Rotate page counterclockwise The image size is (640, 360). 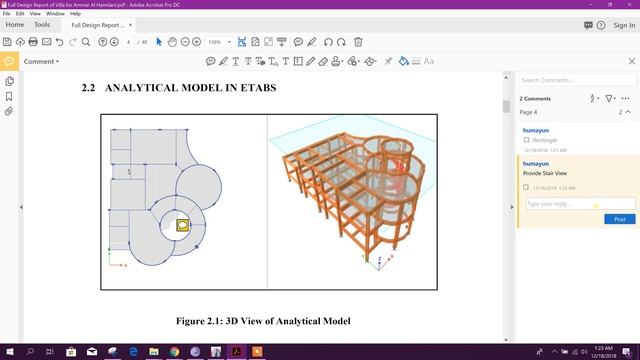pos(328,42)
